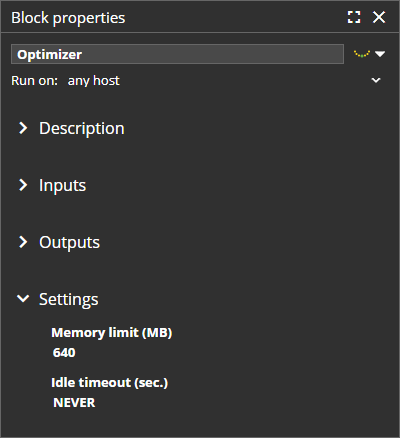This screenshot has height=438, width=400.
Task: Click the Outputs section heading
Action: coord(69,243)
